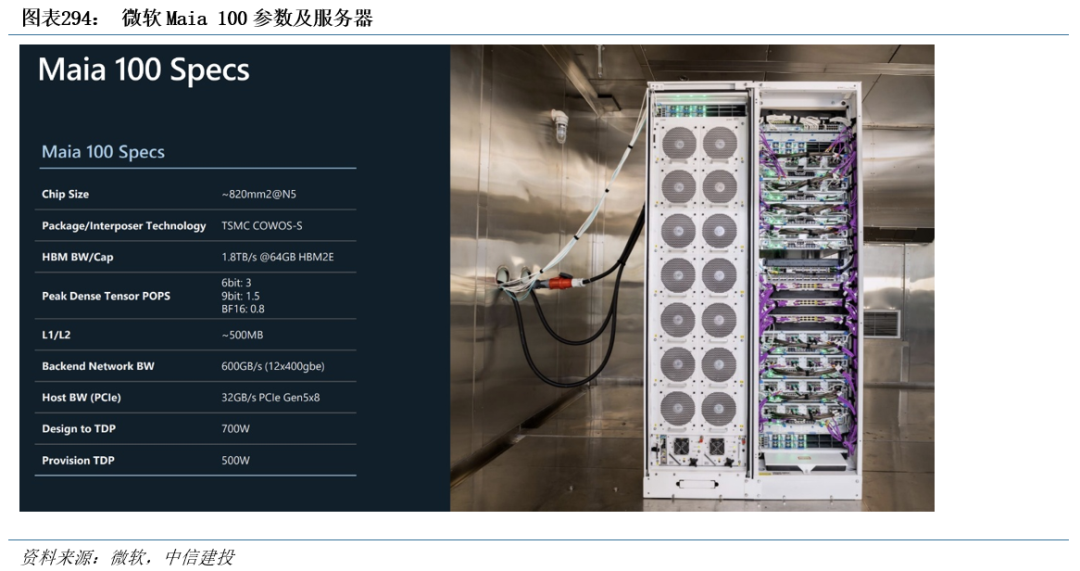Click the "~500MB" cache value
Image resolution: width=1080 pixels, height=571 pixels.
click(242, 335)
